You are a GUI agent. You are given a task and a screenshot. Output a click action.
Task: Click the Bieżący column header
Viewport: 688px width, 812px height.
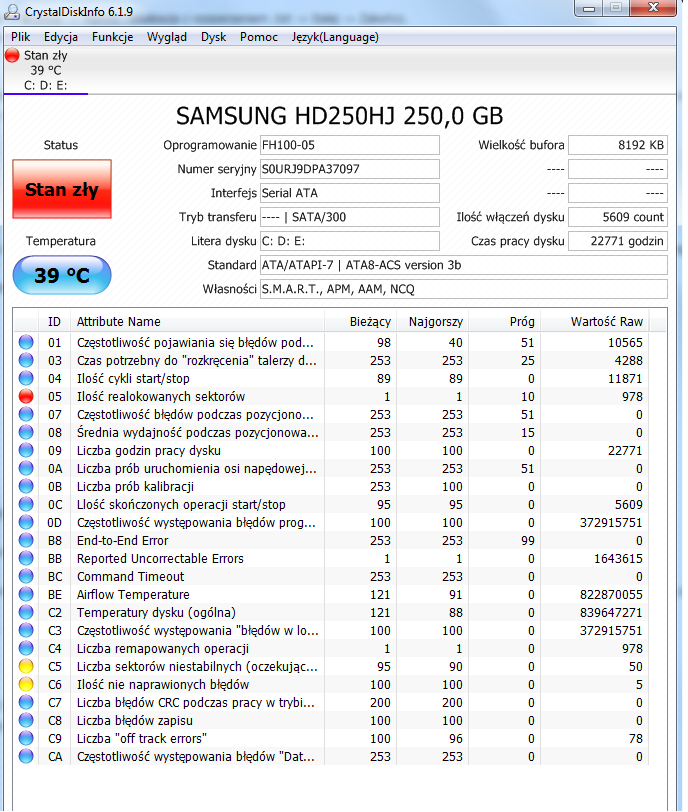360,322
